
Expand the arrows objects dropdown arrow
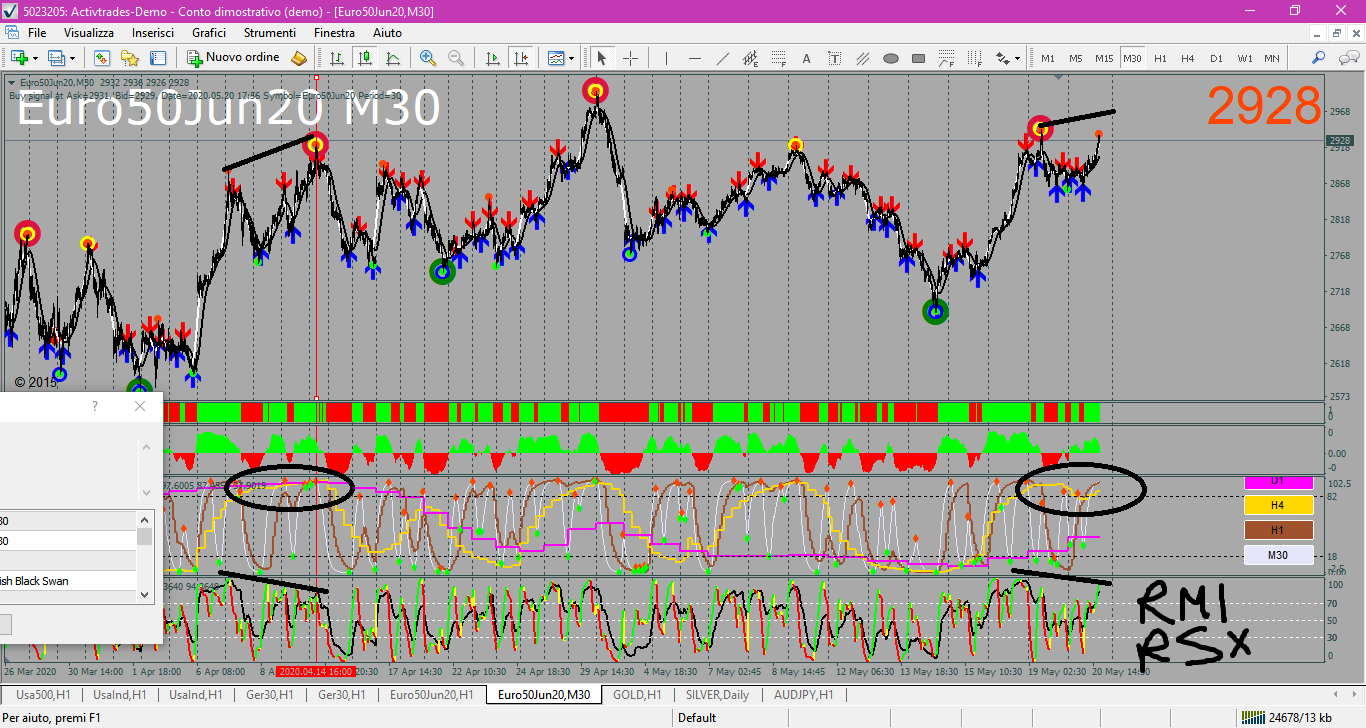1018,58
